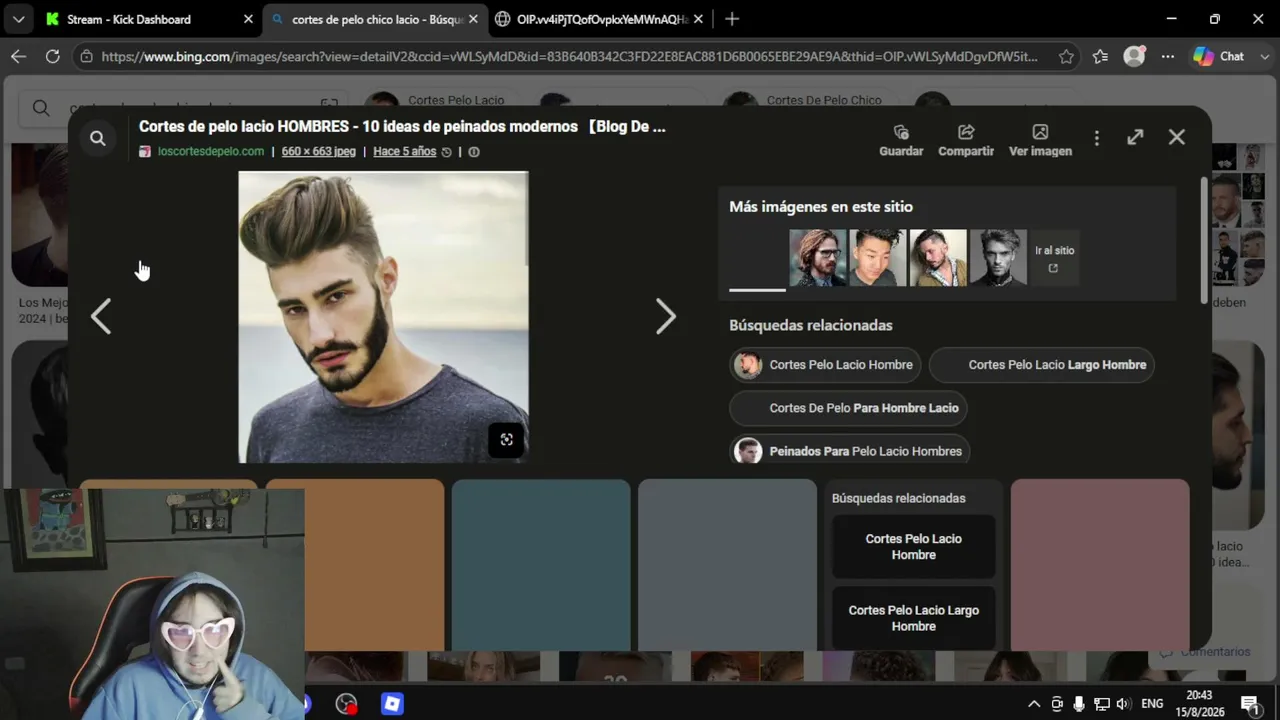The width and height of the screenshot is (1280, 720).
Task: Open the notification center icon
Action: point(1249,704)
